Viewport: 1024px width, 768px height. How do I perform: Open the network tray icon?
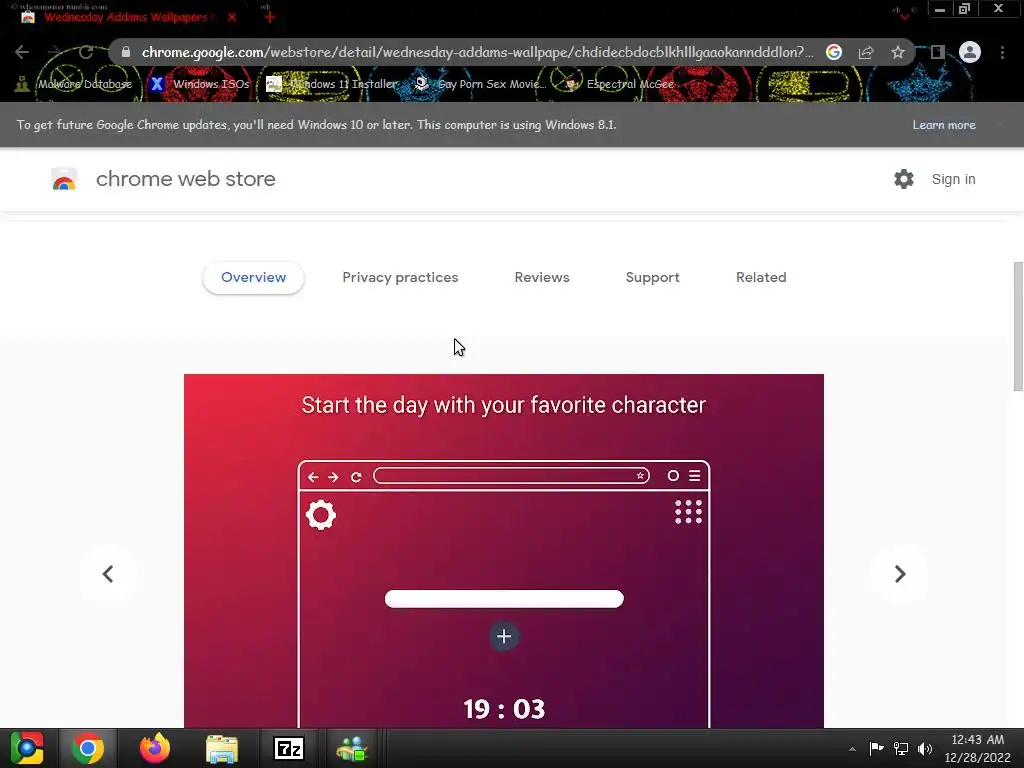pyautogui.click(x=901, y=748)
